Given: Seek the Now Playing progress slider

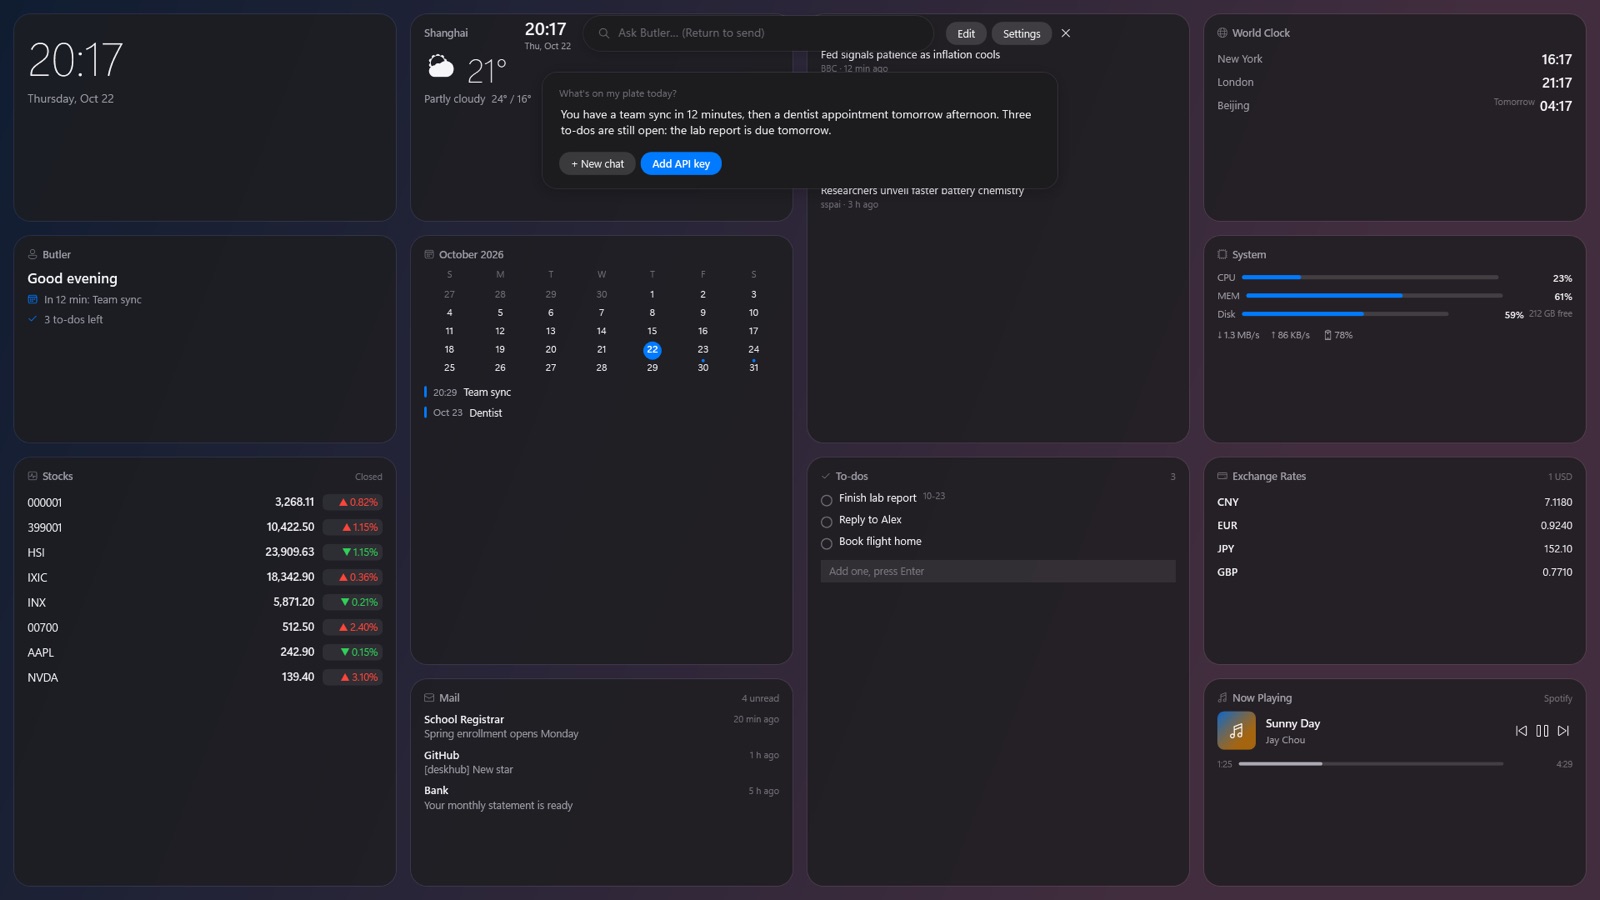Looking at the screenshot, I should (x=1370, y=764).
